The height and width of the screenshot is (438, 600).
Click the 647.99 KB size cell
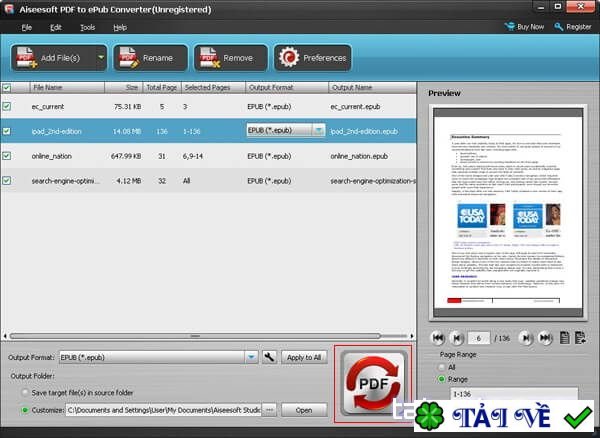[x=126, y=156]
